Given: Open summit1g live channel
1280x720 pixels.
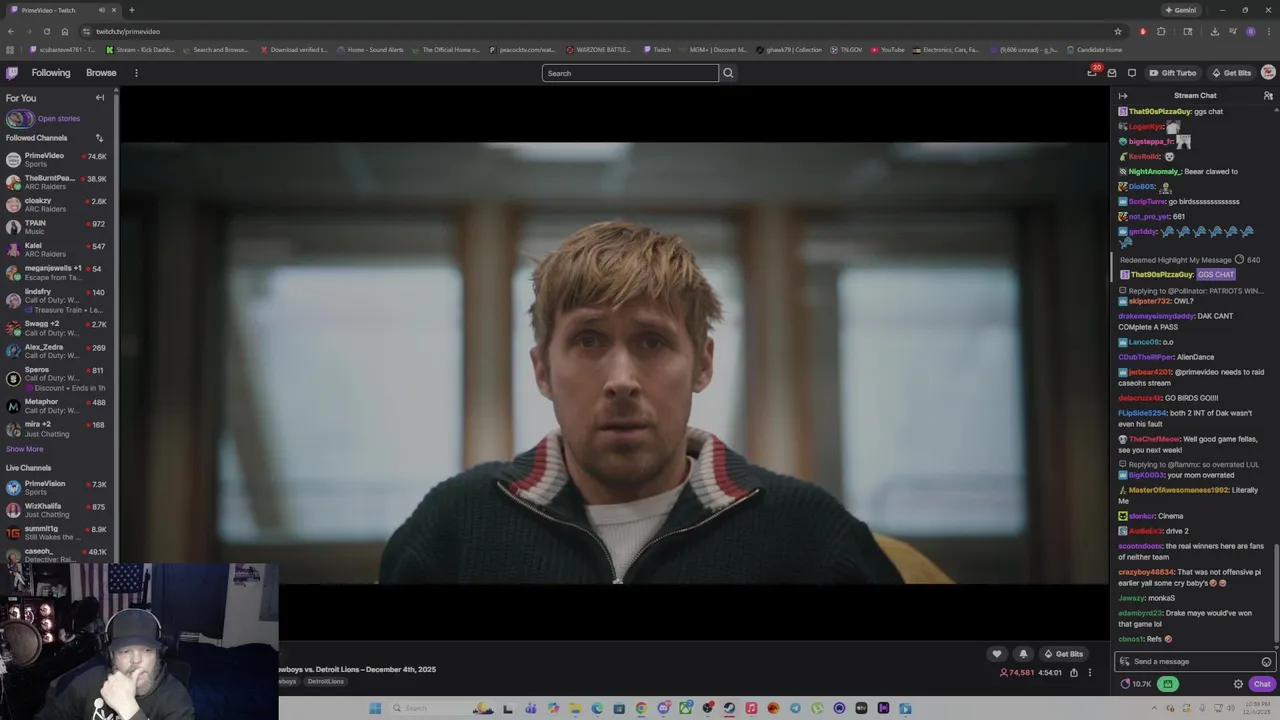Looking at the screenshot, I should point(56,533).
